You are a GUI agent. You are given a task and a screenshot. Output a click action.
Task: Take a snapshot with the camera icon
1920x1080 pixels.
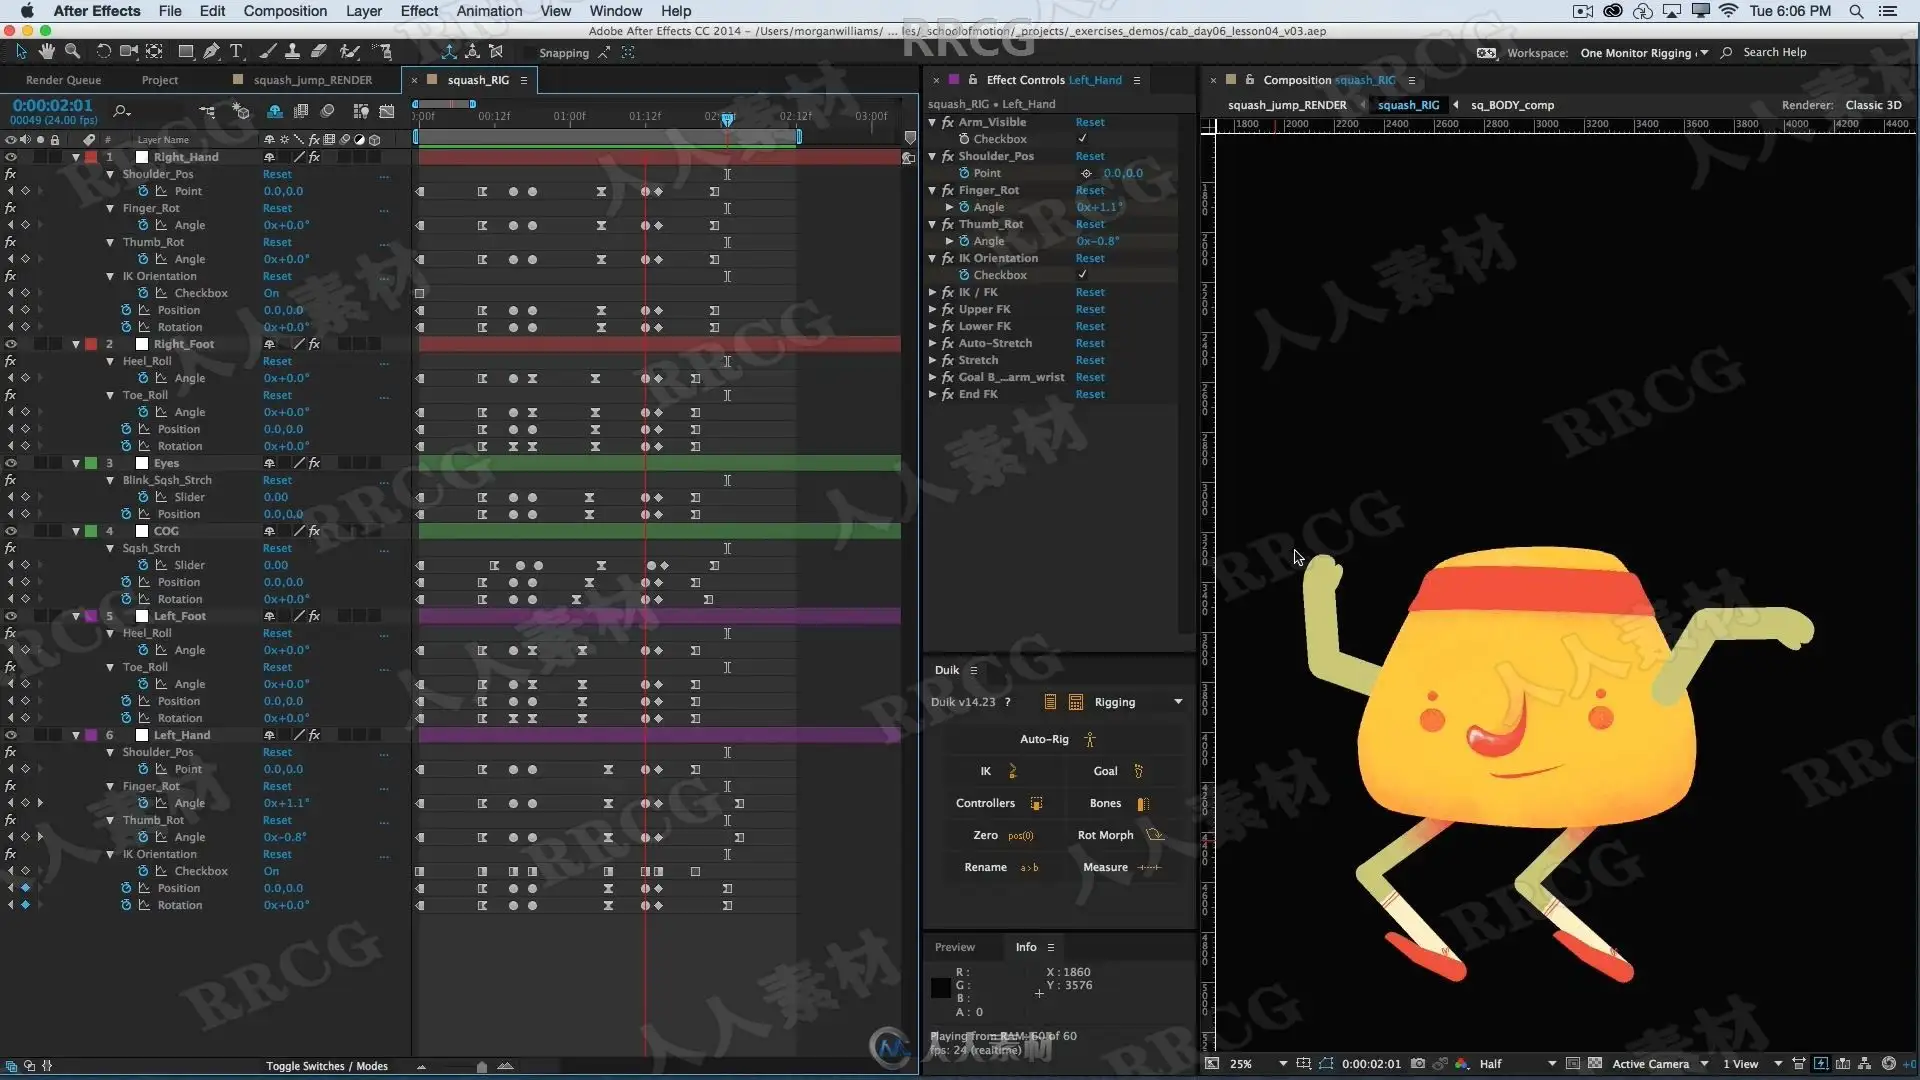click(x=1418, y=1064)
